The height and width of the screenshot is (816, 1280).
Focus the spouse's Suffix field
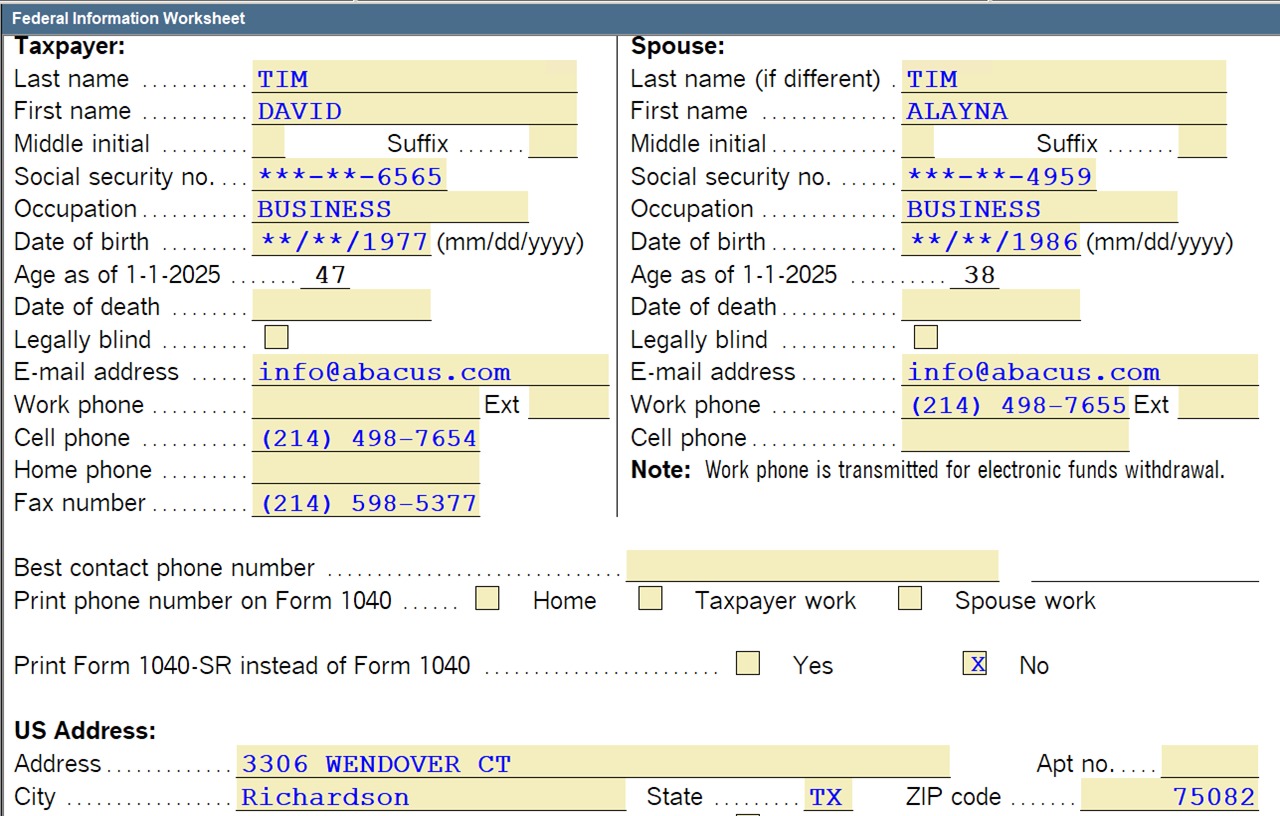(1201, 143)
